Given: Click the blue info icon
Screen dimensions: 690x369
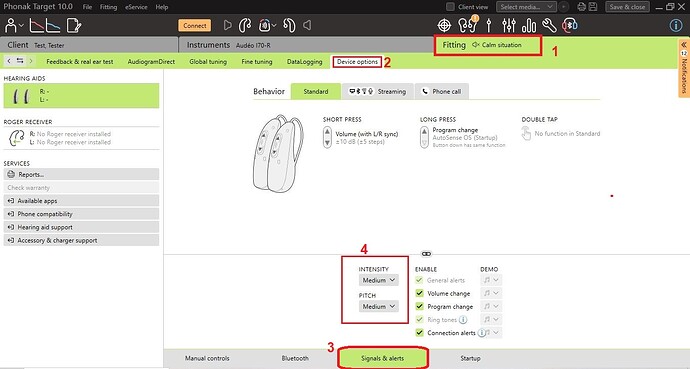Looking at the screenshot, I should tap(675, 26).
